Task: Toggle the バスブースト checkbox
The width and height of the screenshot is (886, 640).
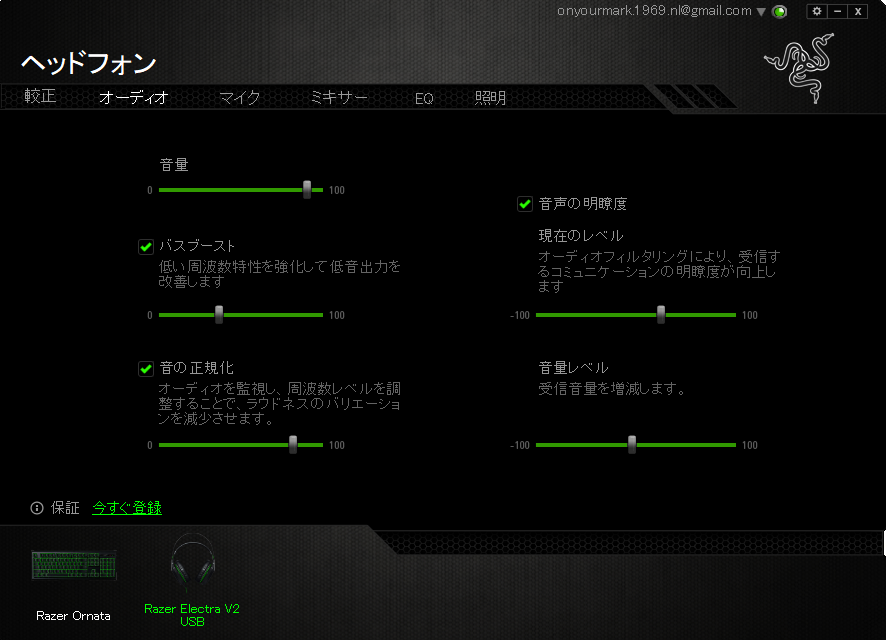Action: (146, 247)
